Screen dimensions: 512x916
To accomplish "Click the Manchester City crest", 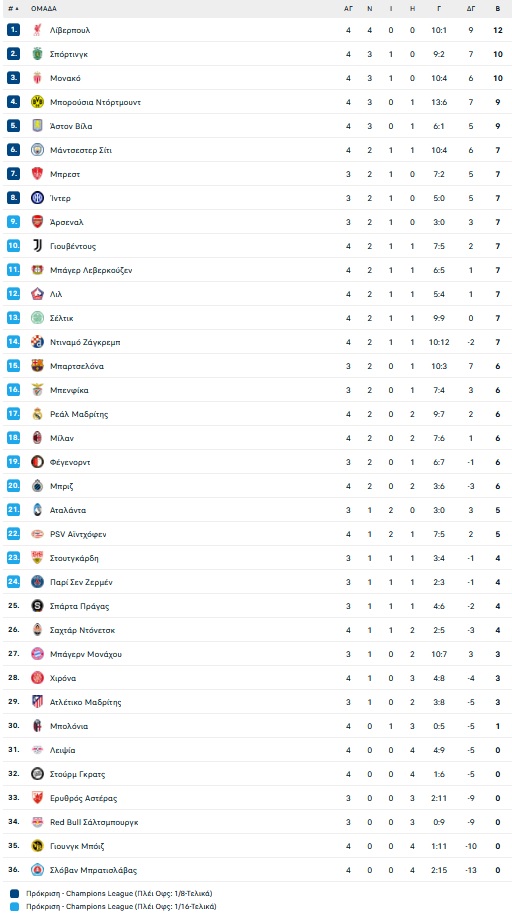I will (x=37, y=150).
